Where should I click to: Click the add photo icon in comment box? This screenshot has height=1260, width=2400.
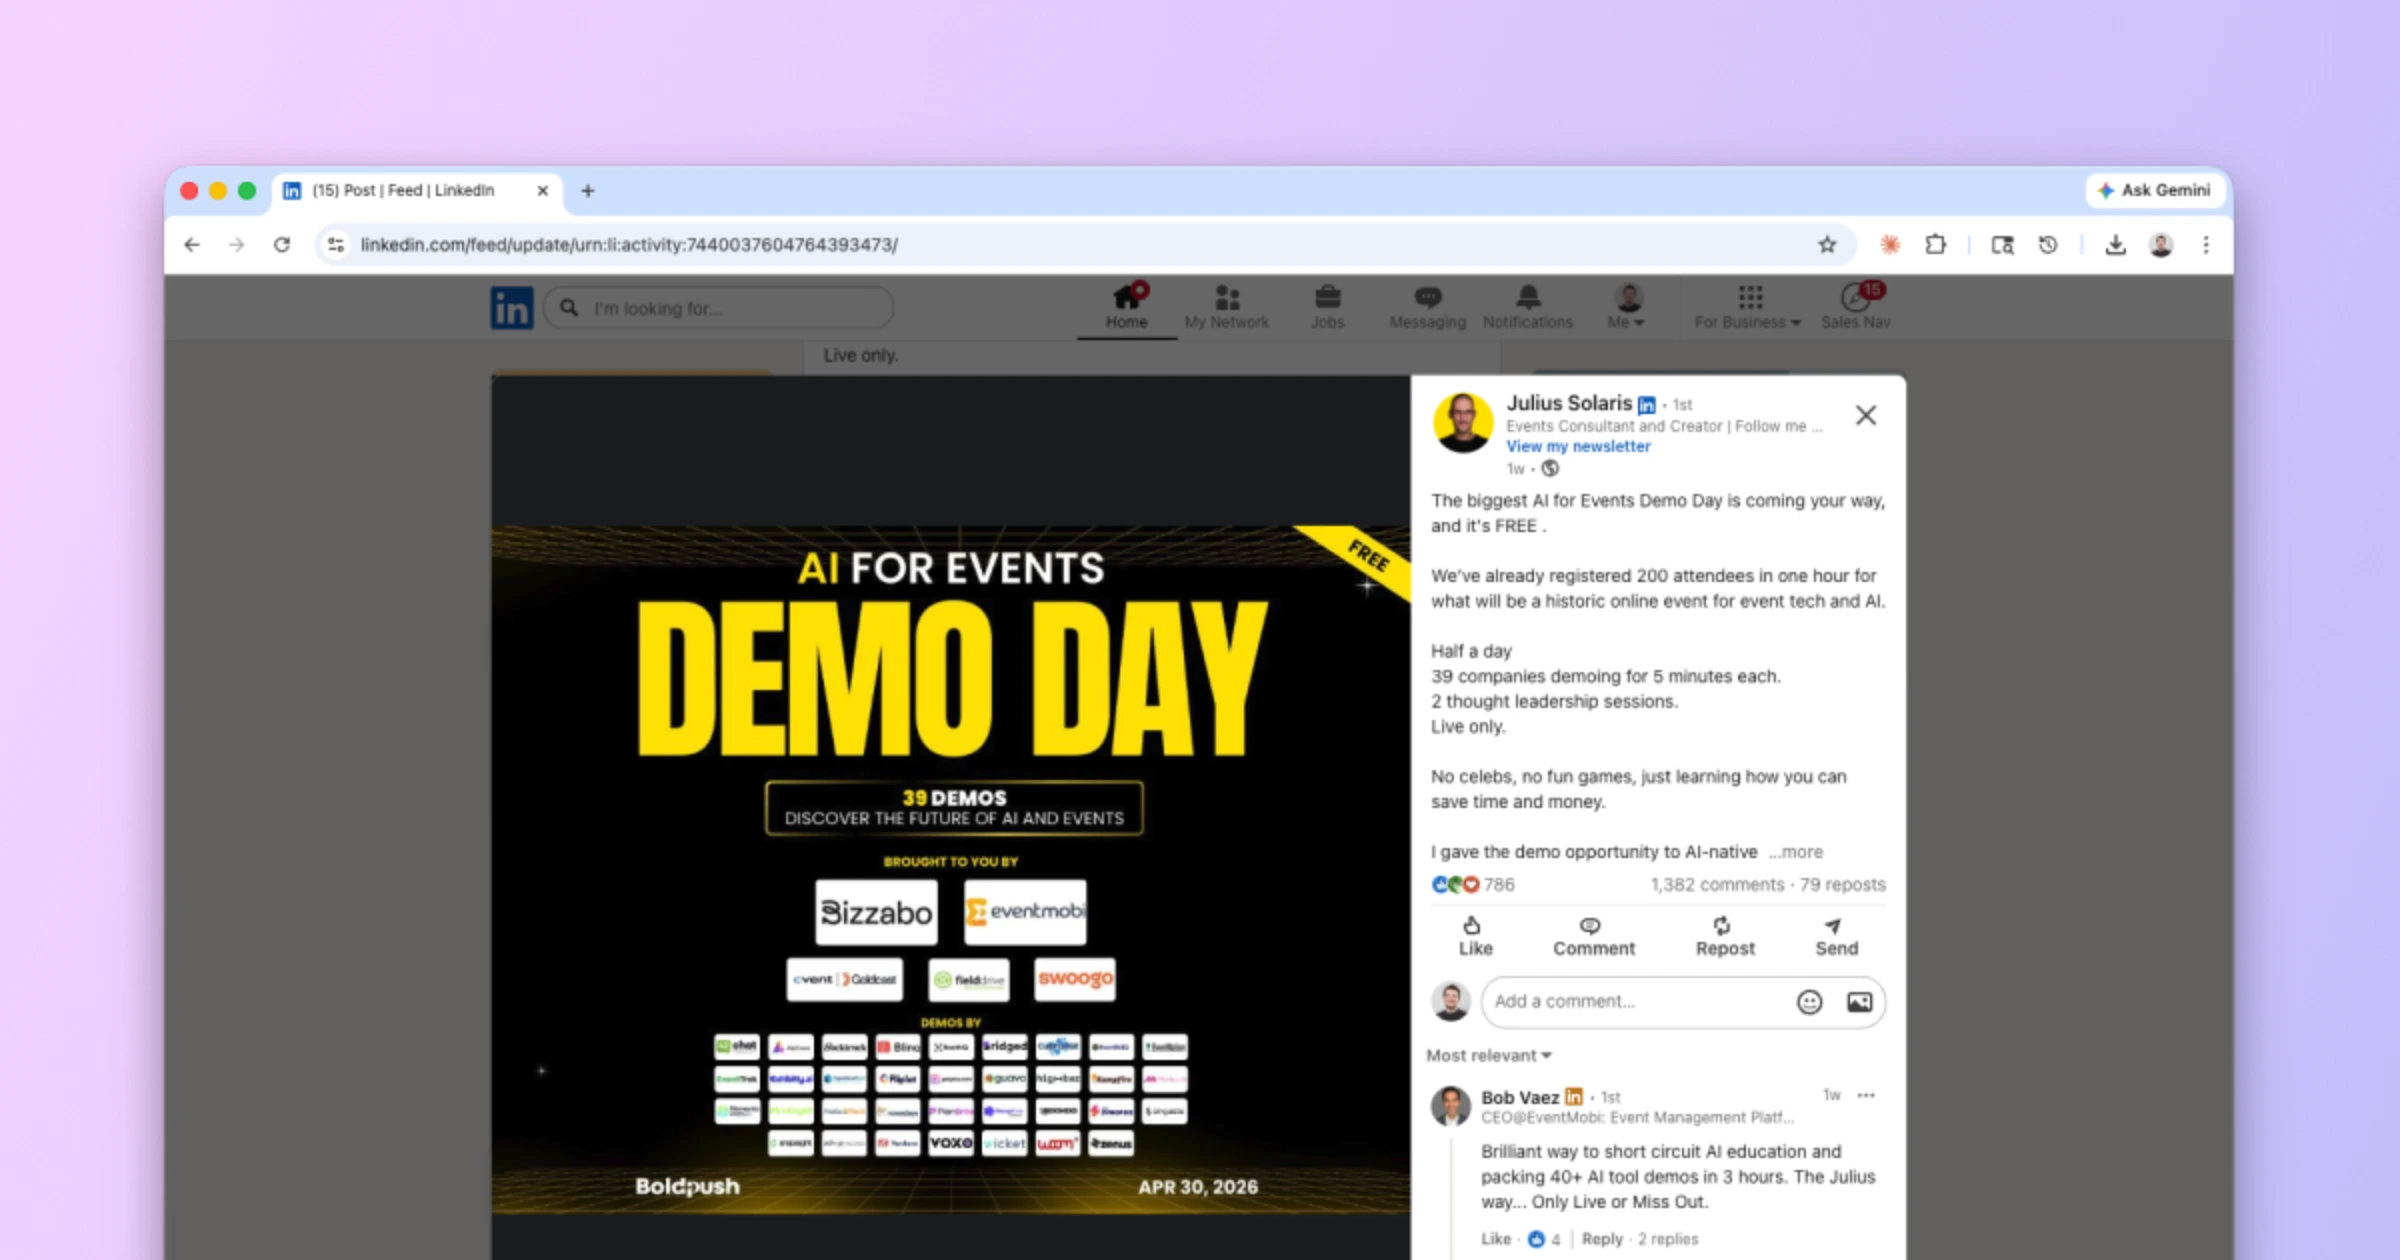pyautogui.click(x=1859, y=1002)
